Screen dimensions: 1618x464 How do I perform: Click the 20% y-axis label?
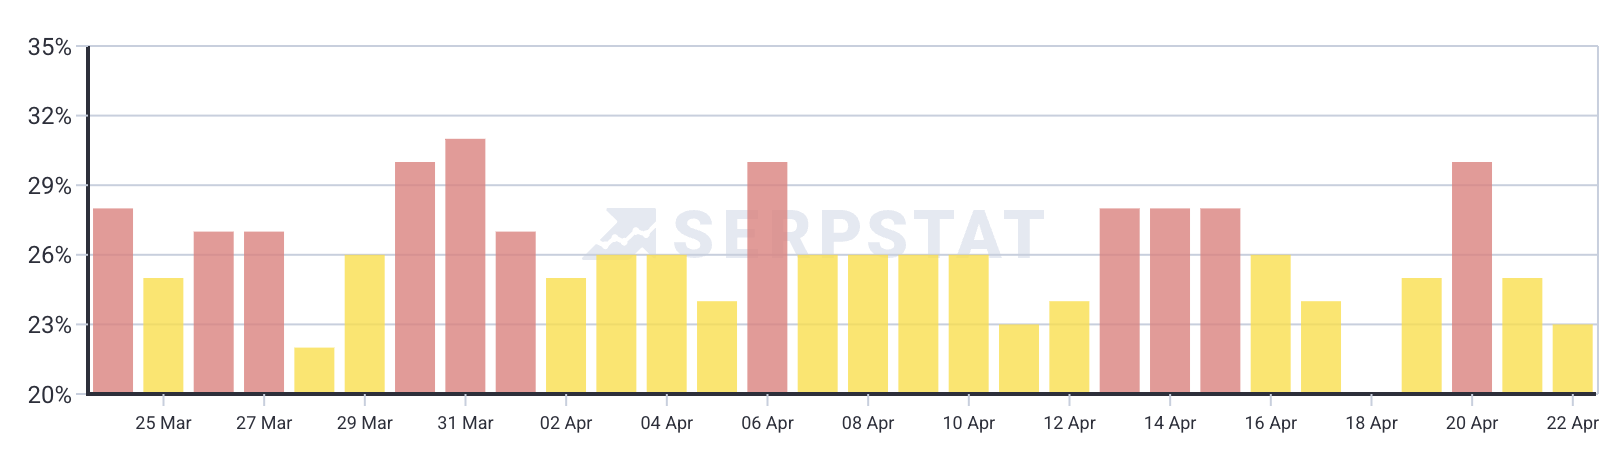(50, 395)
